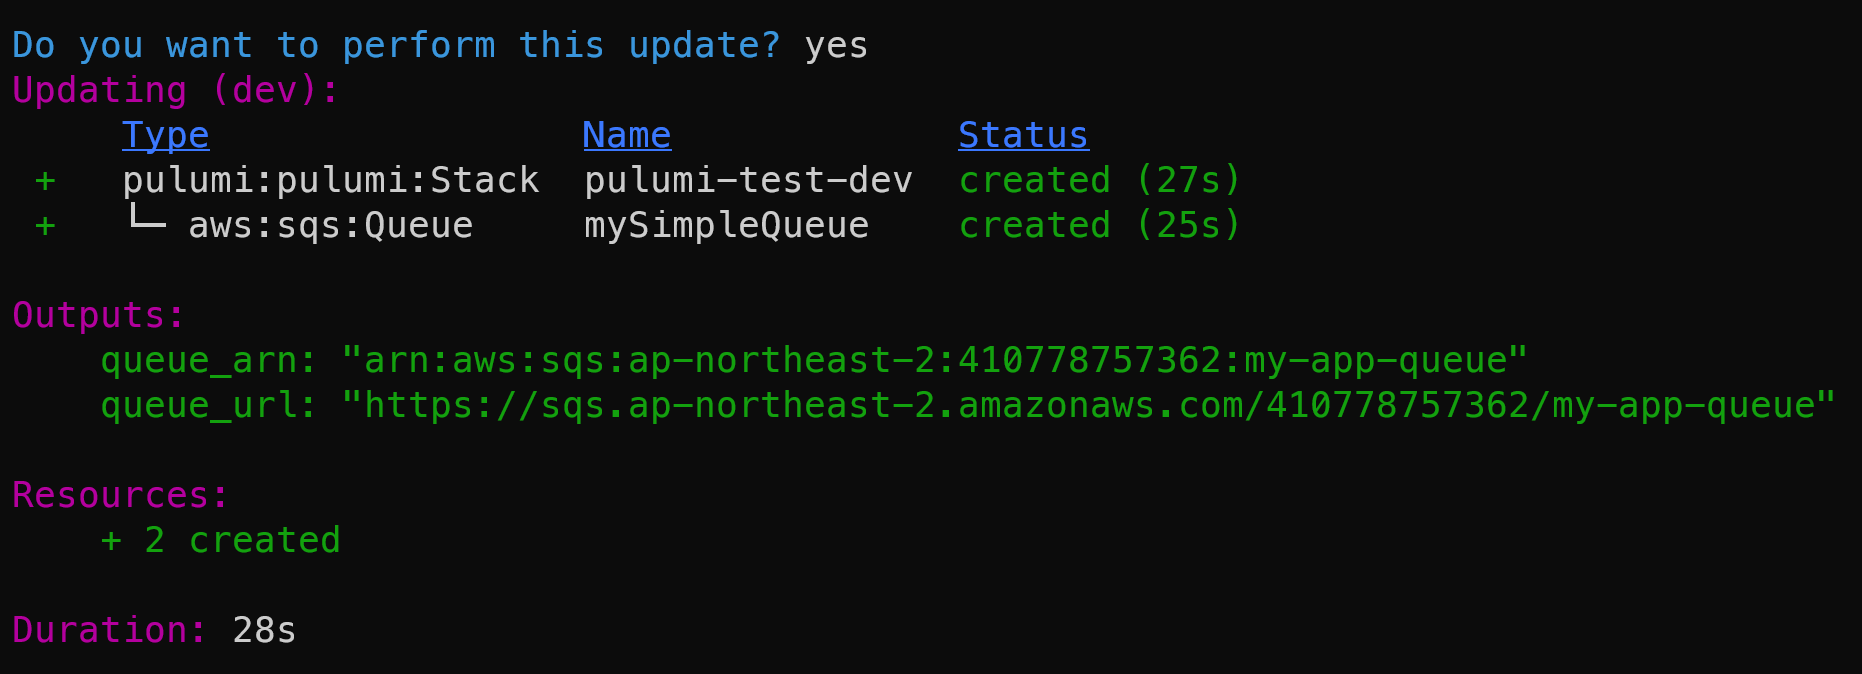
Task: Click the mySimpleQueue resource name
Action: [726, 225]
